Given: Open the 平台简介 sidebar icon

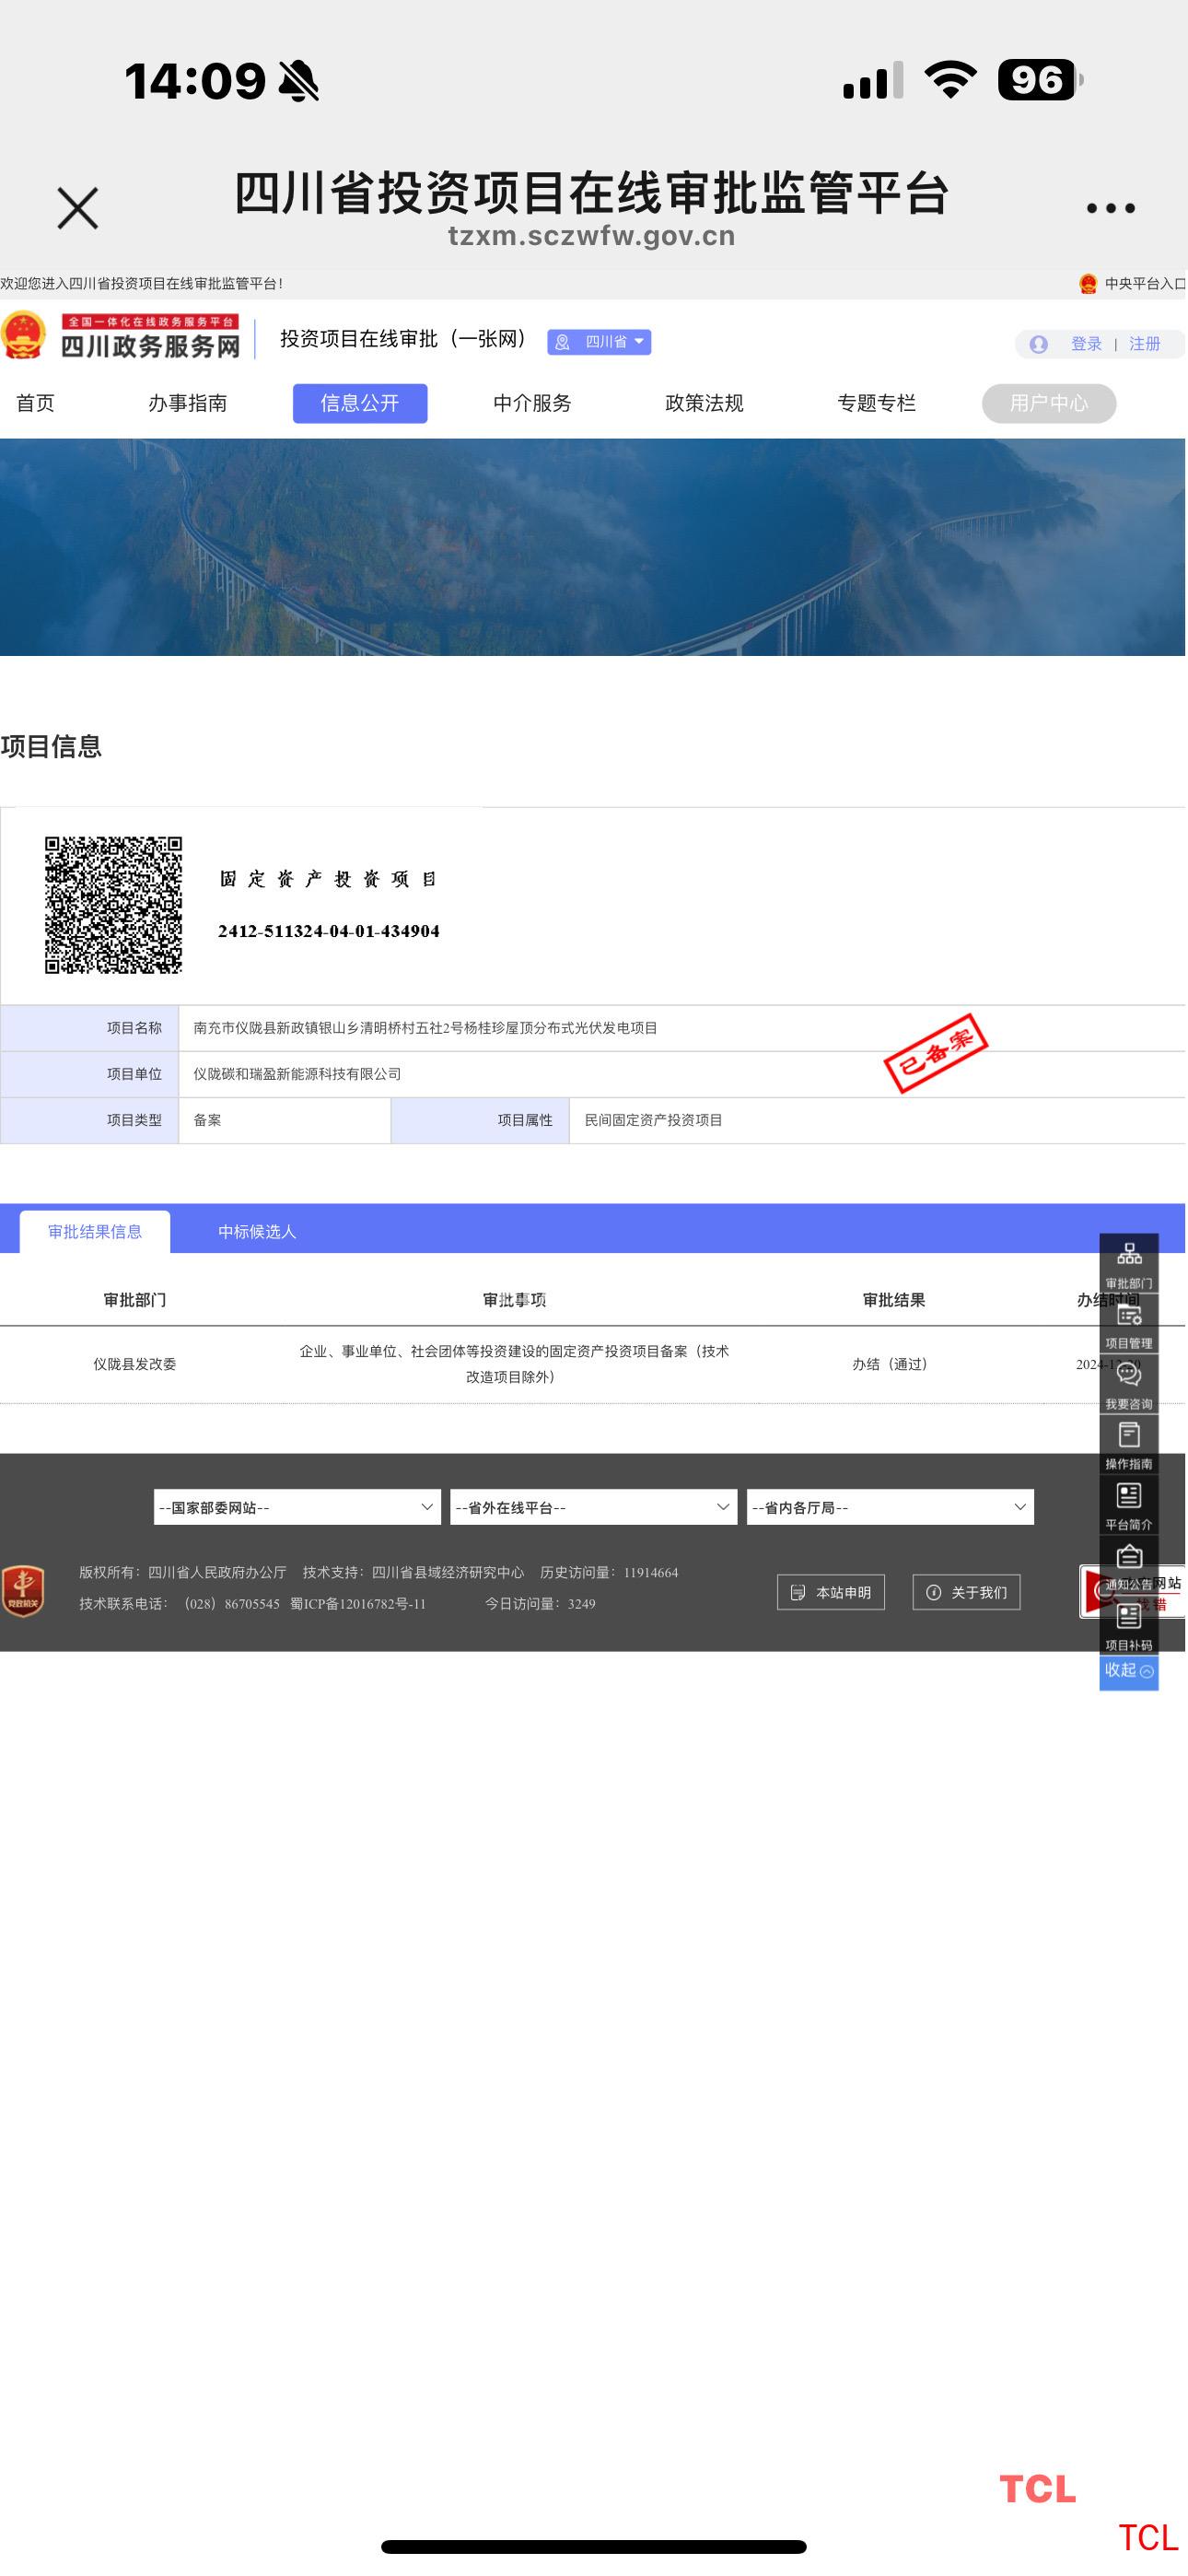Looking at the screenshot, I should click(1128, 1504).
